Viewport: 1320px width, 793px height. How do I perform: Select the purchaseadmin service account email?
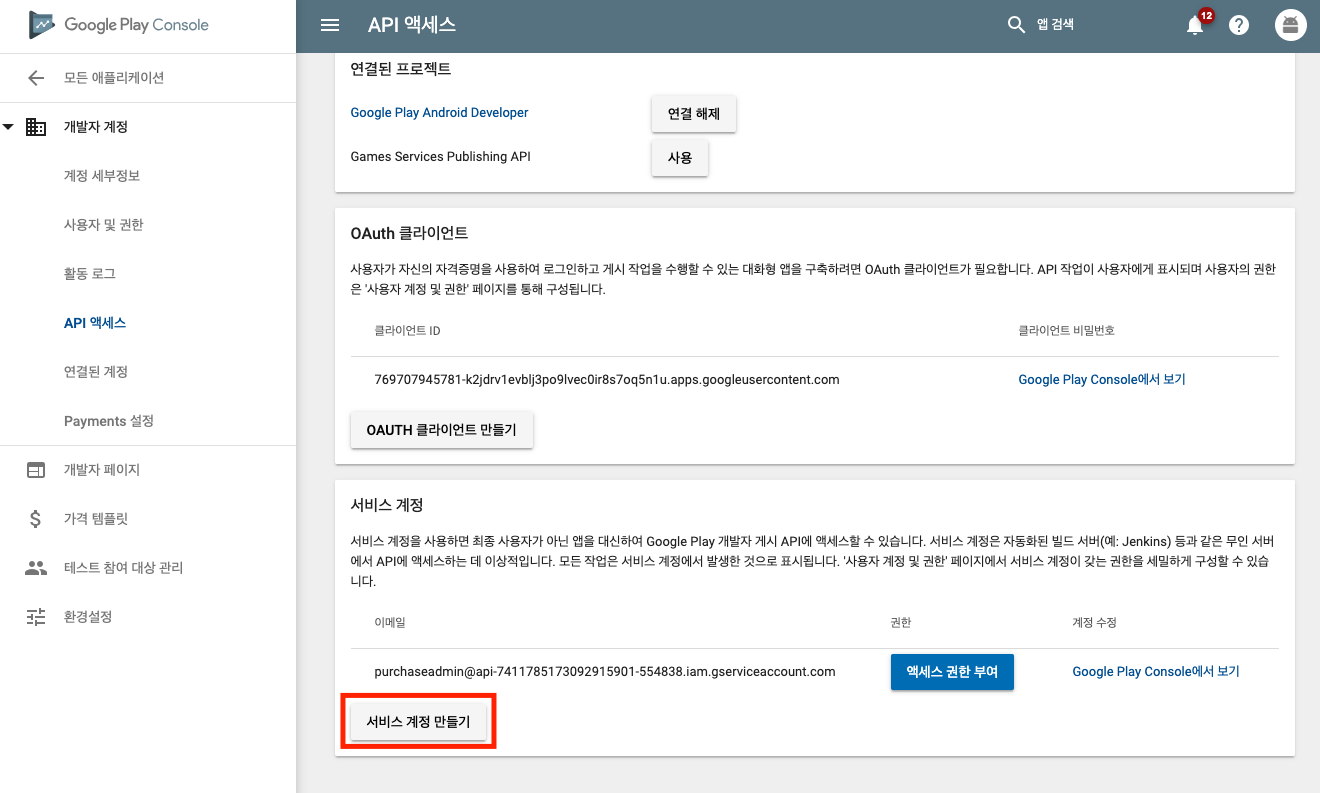click(x=605, y=672)
